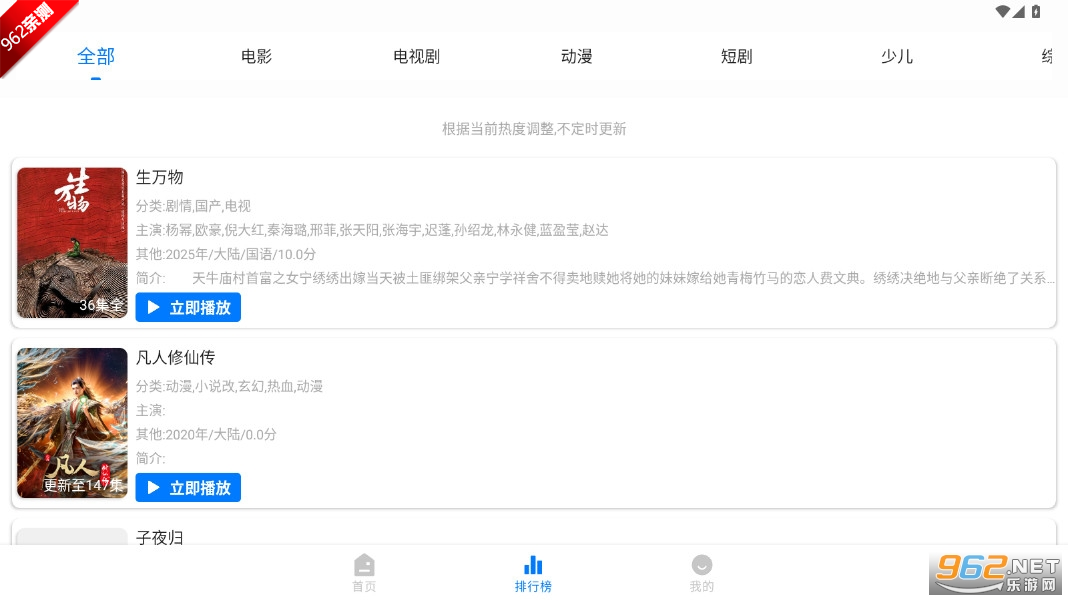Screen dimensions: 1068x601
Task: Click 其他:2025年/大陆/国语/10.0分 text
Action: click(x=226, y=254)
